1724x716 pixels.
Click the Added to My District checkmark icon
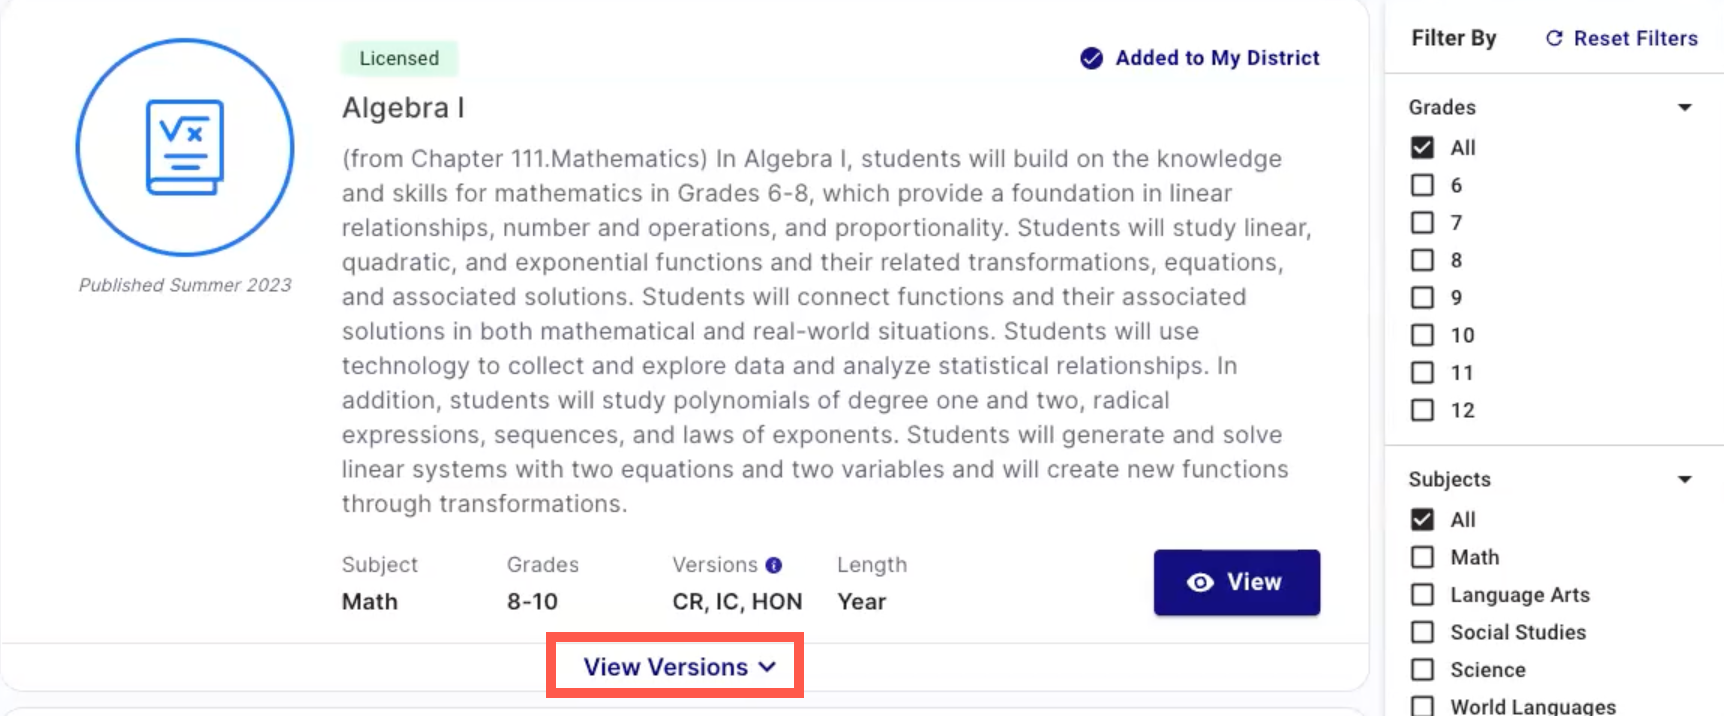pyautogui.click(x=1091, y=58)
